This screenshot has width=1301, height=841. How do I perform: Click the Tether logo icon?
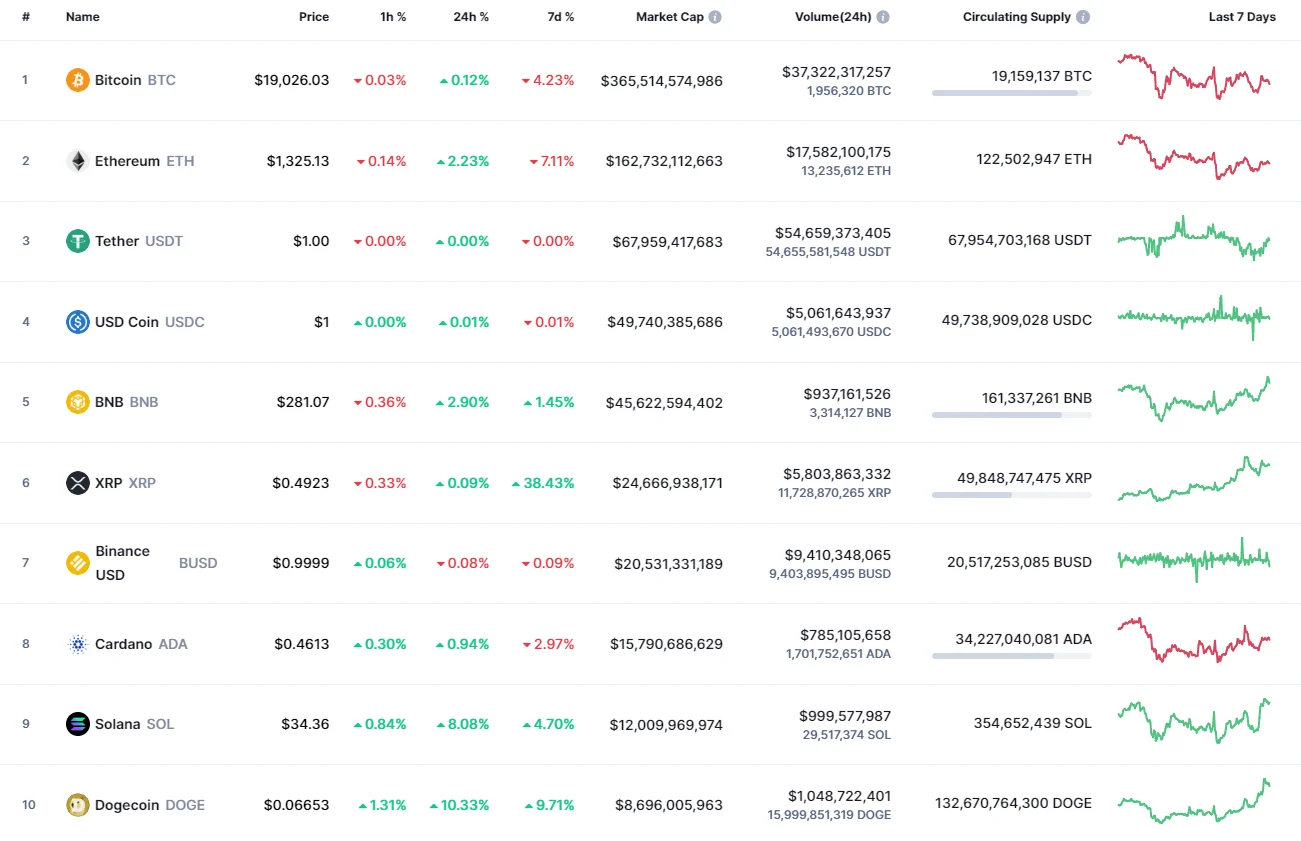[77, 241]
